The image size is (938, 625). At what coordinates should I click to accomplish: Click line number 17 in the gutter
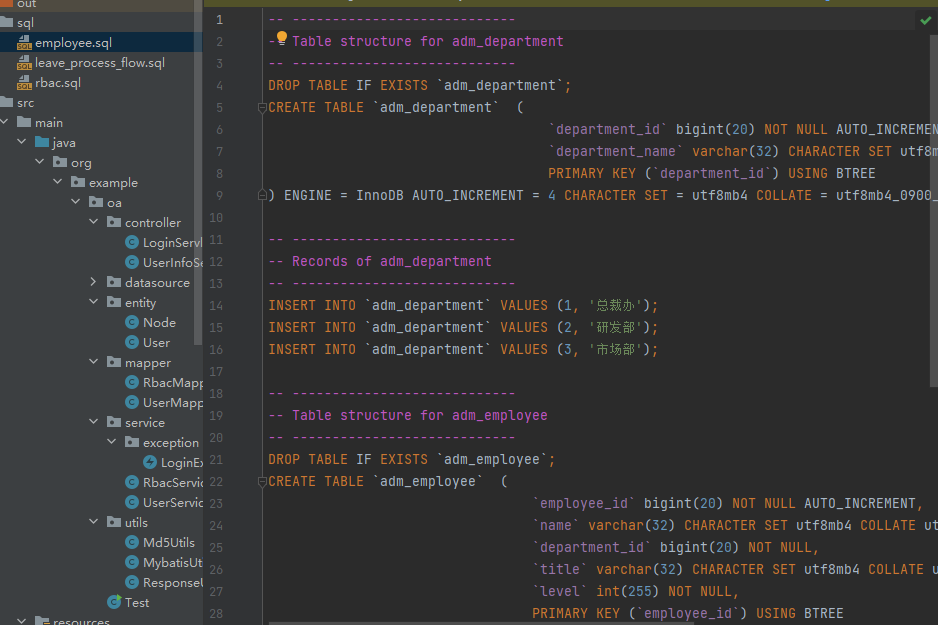point(217,371)
